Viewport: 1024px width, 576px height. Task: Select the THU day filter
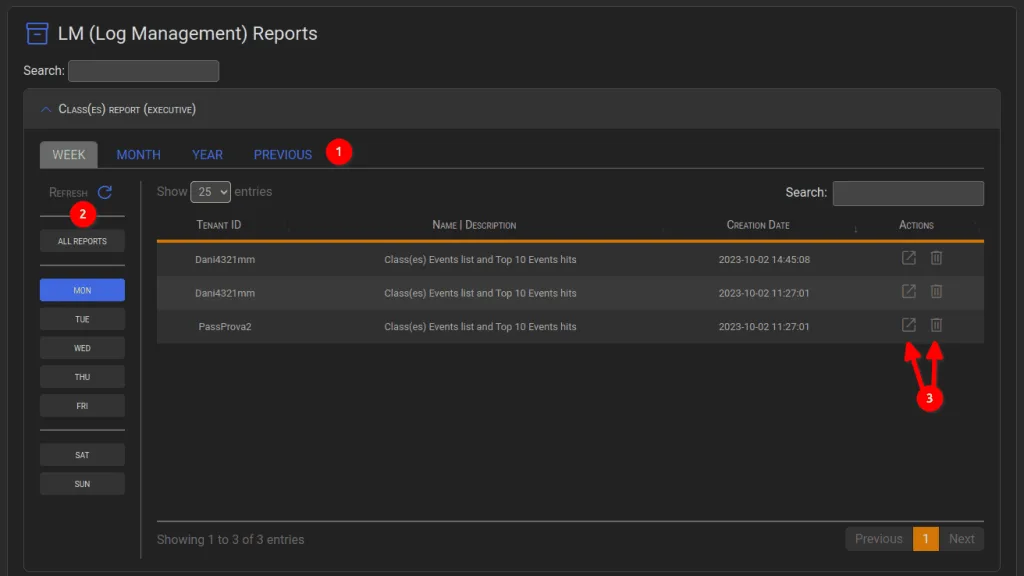tap(82, 377)
